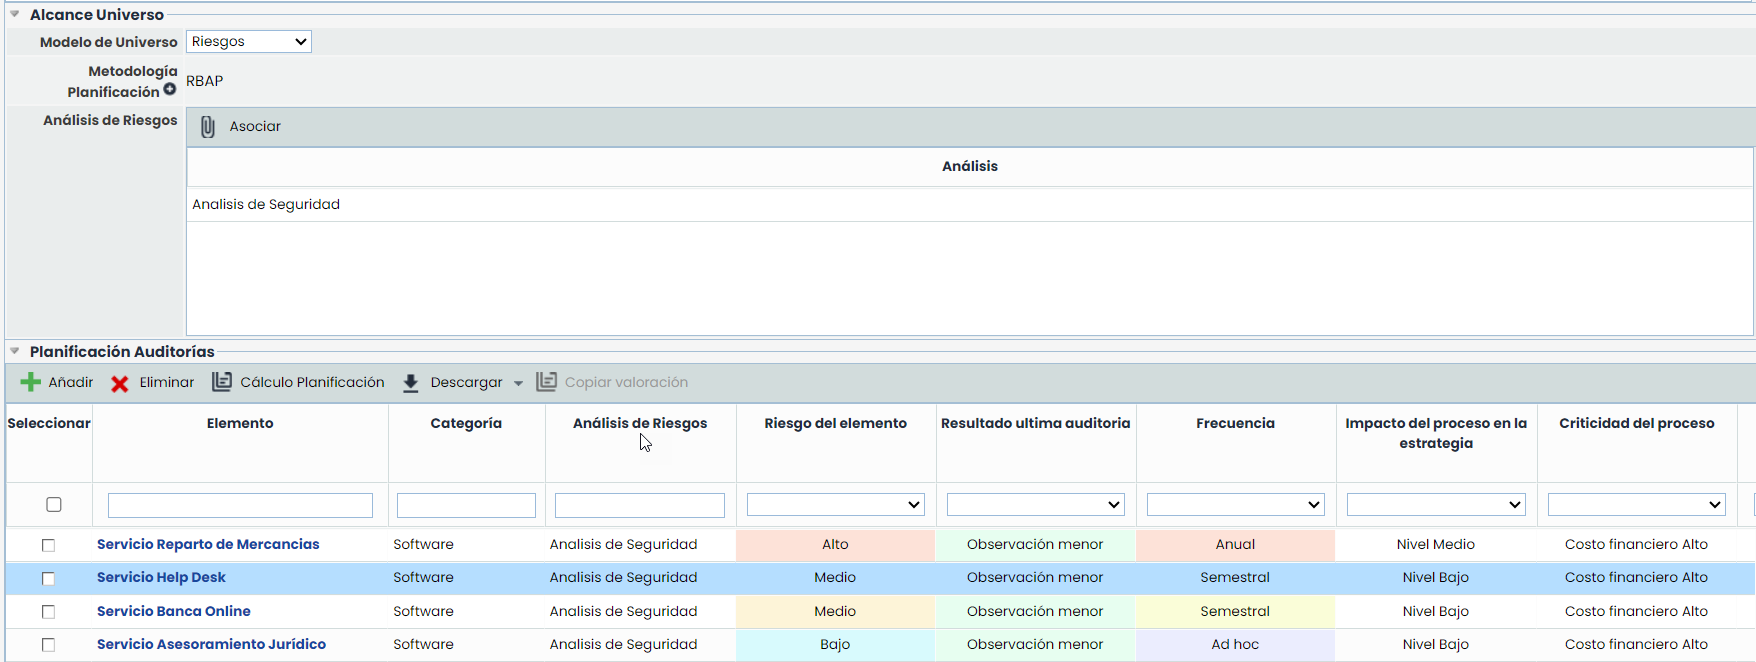Viewport: 1756px width, 662px height.
Task: Select the Analisis de Seguridad analysis row
Action: pos(266,205)
